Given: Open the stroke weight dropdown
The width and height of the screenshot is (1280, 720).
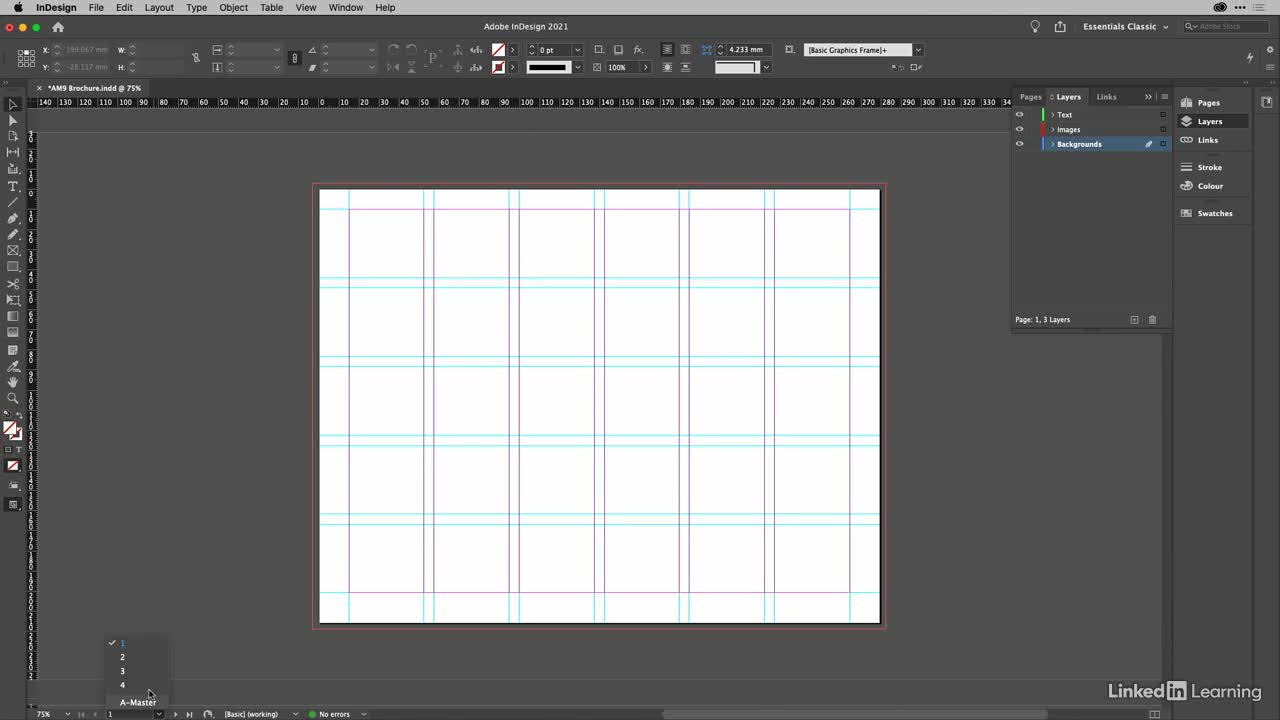Looking at the screenshot, I should tap(577, 50).
